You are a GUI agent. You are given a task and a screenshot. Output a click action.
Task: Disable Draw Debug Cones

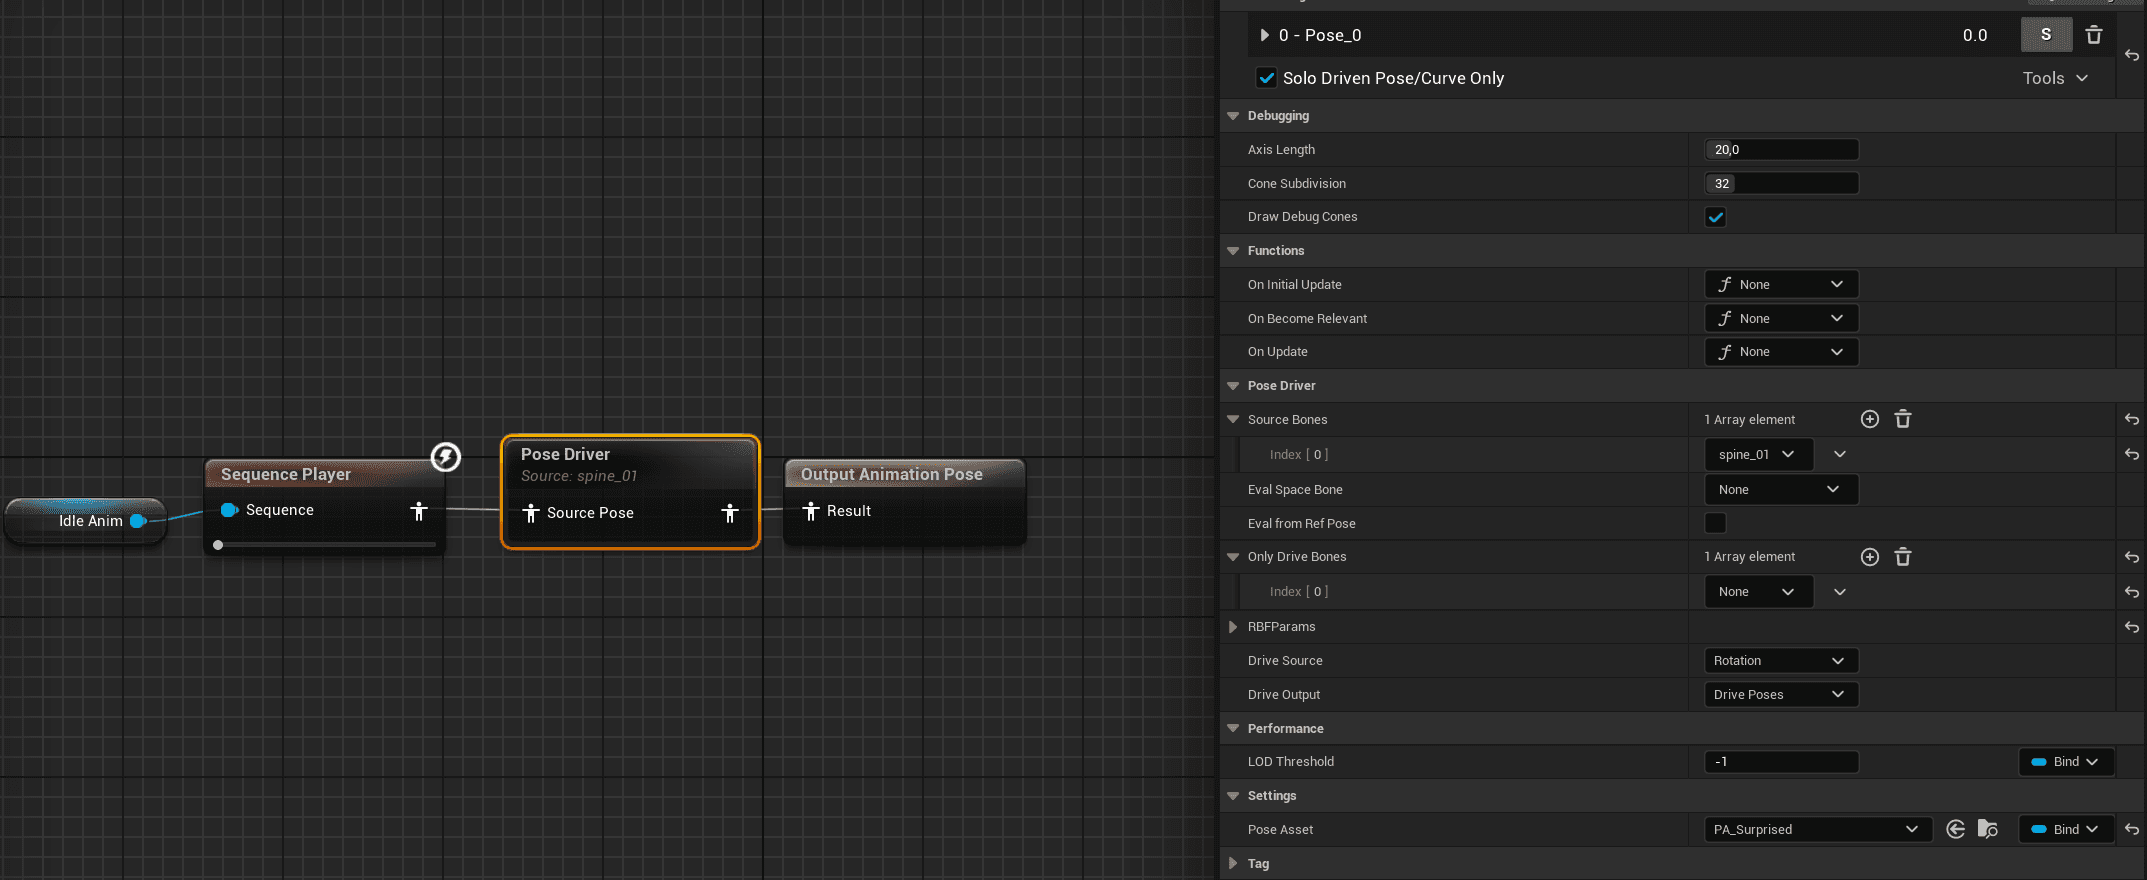1715,217
